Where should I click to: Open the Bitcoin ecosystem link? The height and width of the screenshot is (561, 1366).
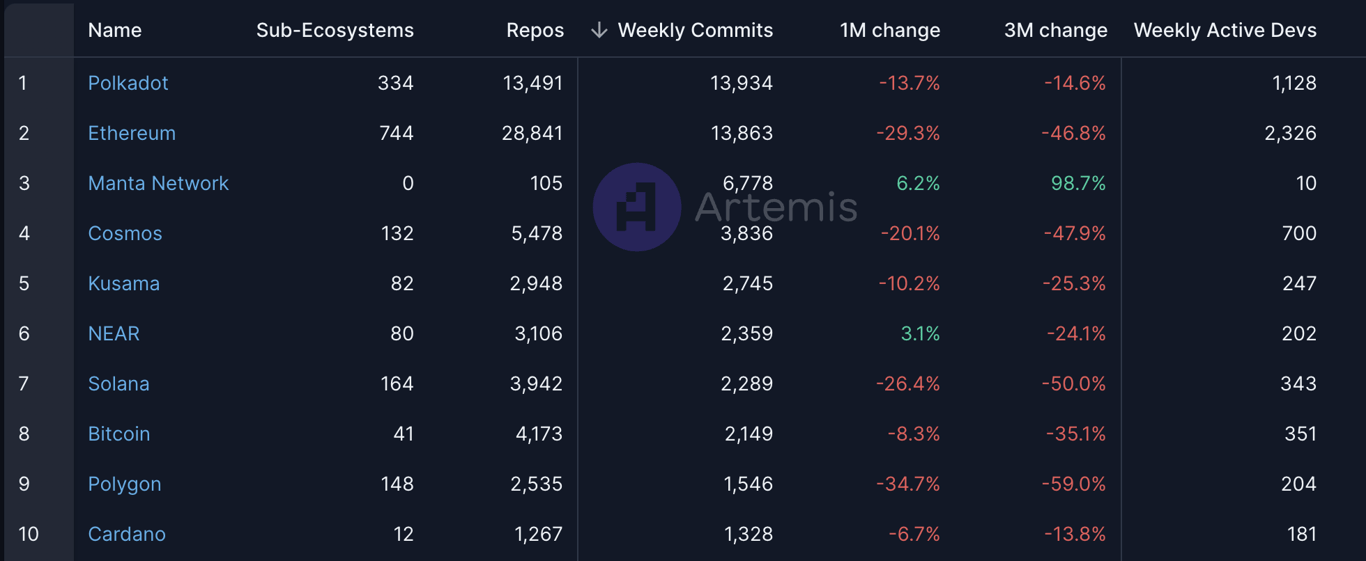tap(119, 433)
